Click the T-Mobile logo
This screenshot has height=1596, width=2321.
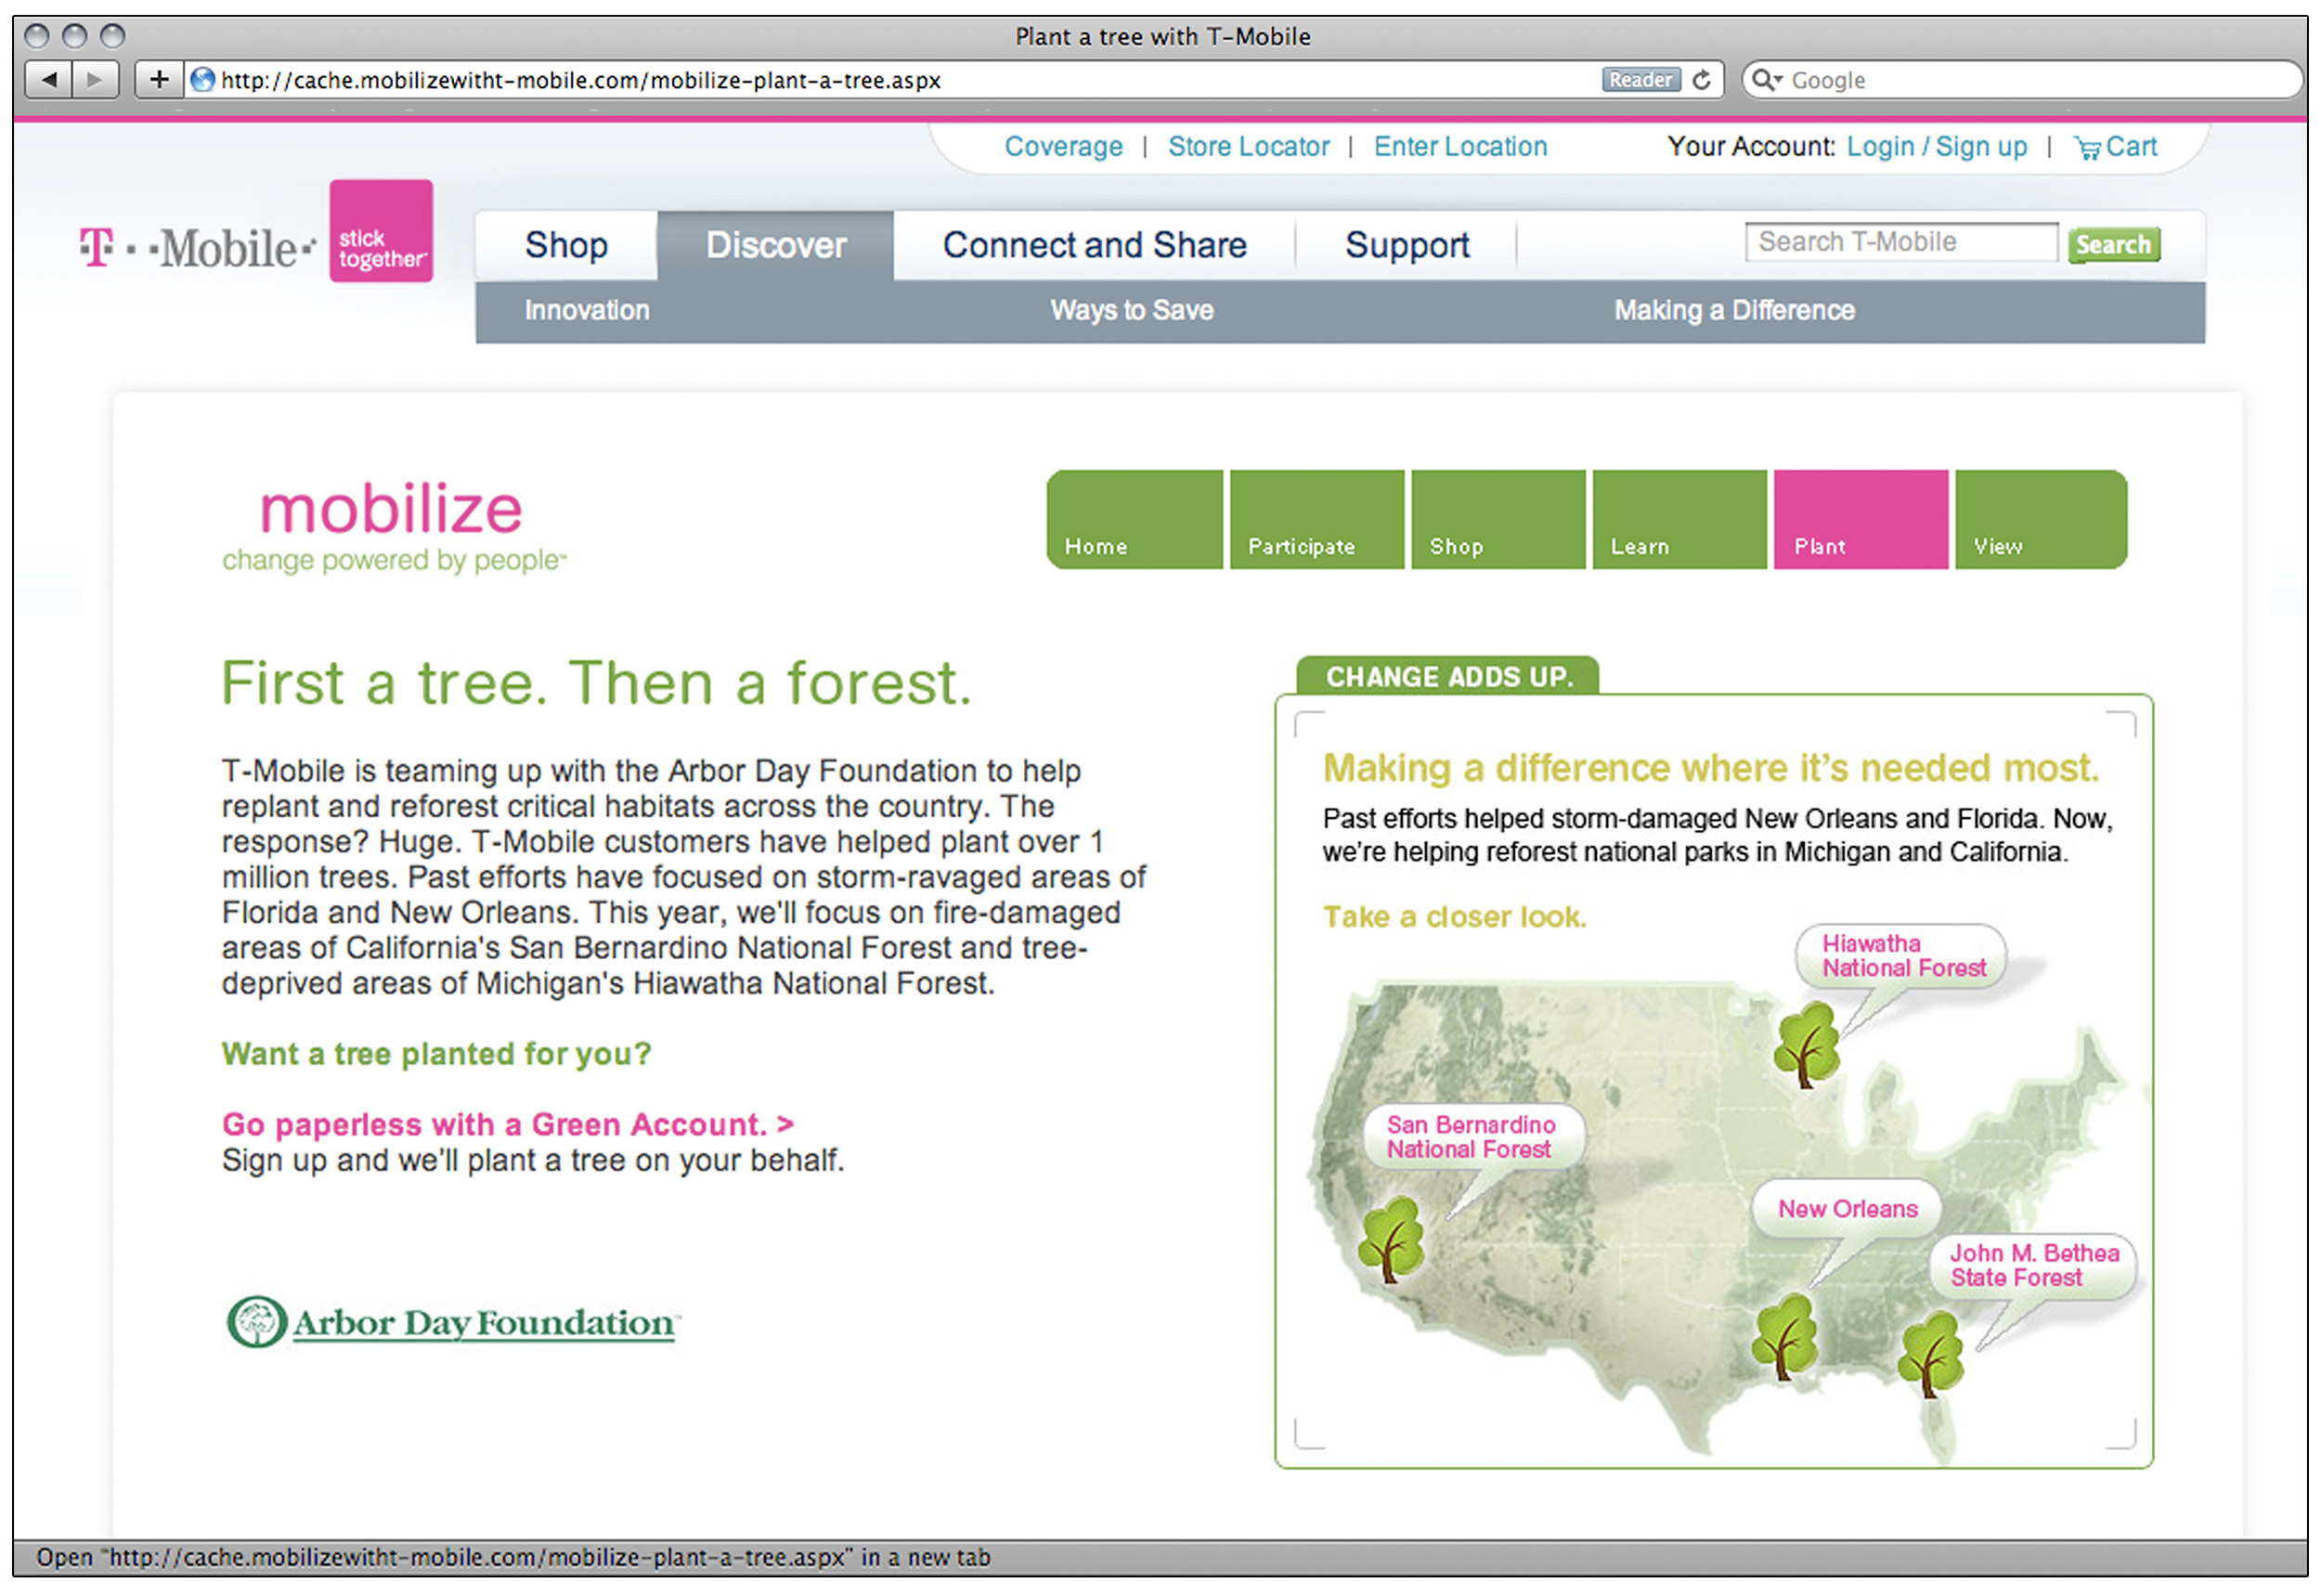tap(198, 247)
